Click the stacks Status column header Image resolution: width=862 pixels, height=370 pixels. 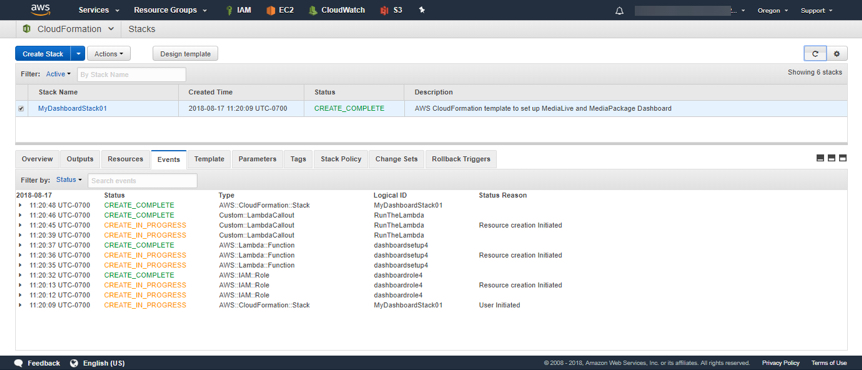click(x=355, y=92)
